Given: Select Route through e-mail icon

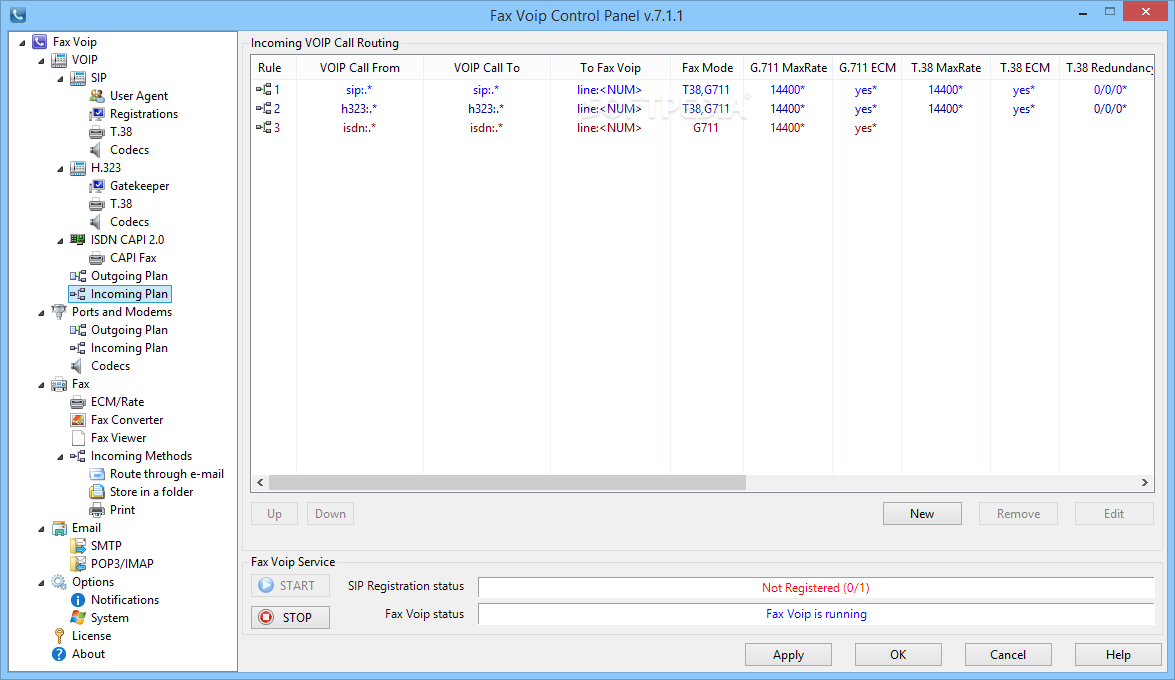Looking at the screenshot, I should coord(97,474).
